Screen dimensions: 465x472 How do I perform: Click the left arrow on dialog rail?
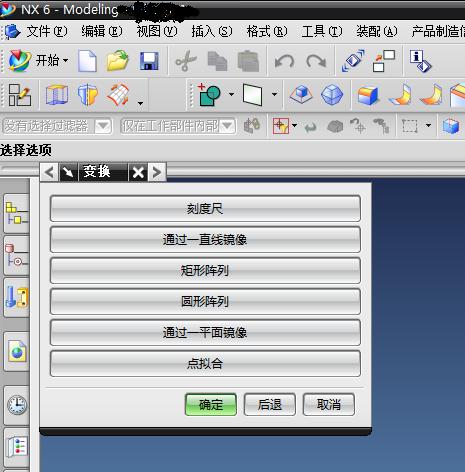coord(49,172)
